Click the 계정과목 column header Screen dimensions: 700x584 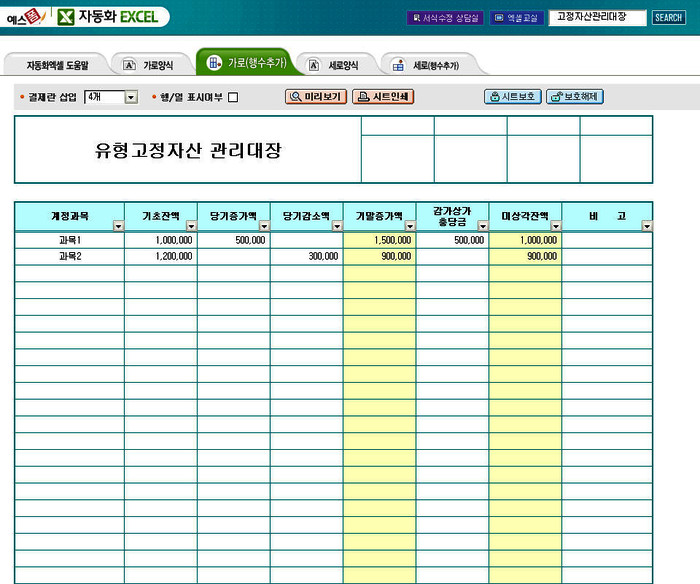point(70,217)
